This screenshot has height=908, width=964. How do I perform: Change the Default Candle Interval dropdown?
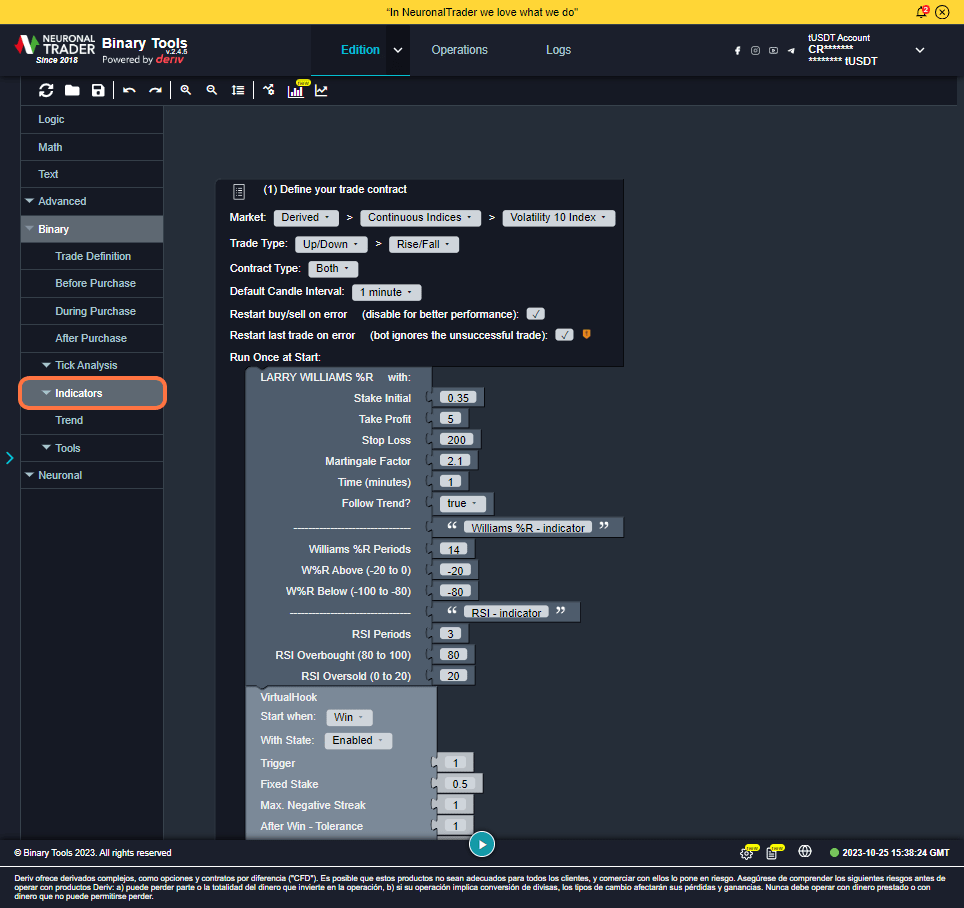[386, 293]
